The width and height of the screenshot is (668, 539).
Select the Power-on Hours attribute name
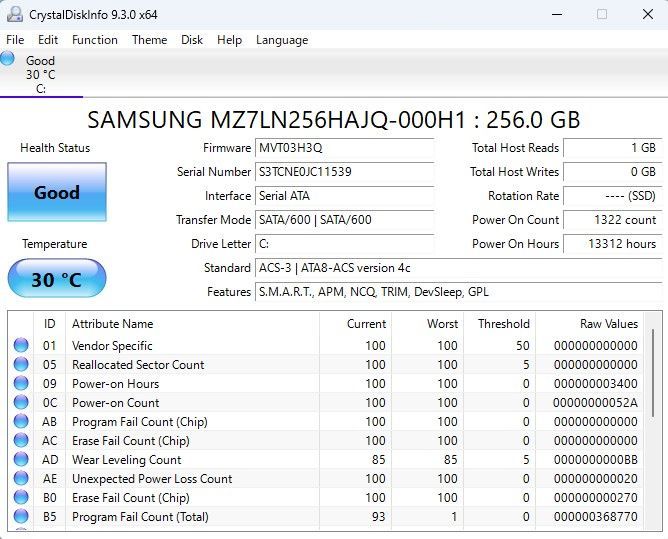[x=115, y=383]
